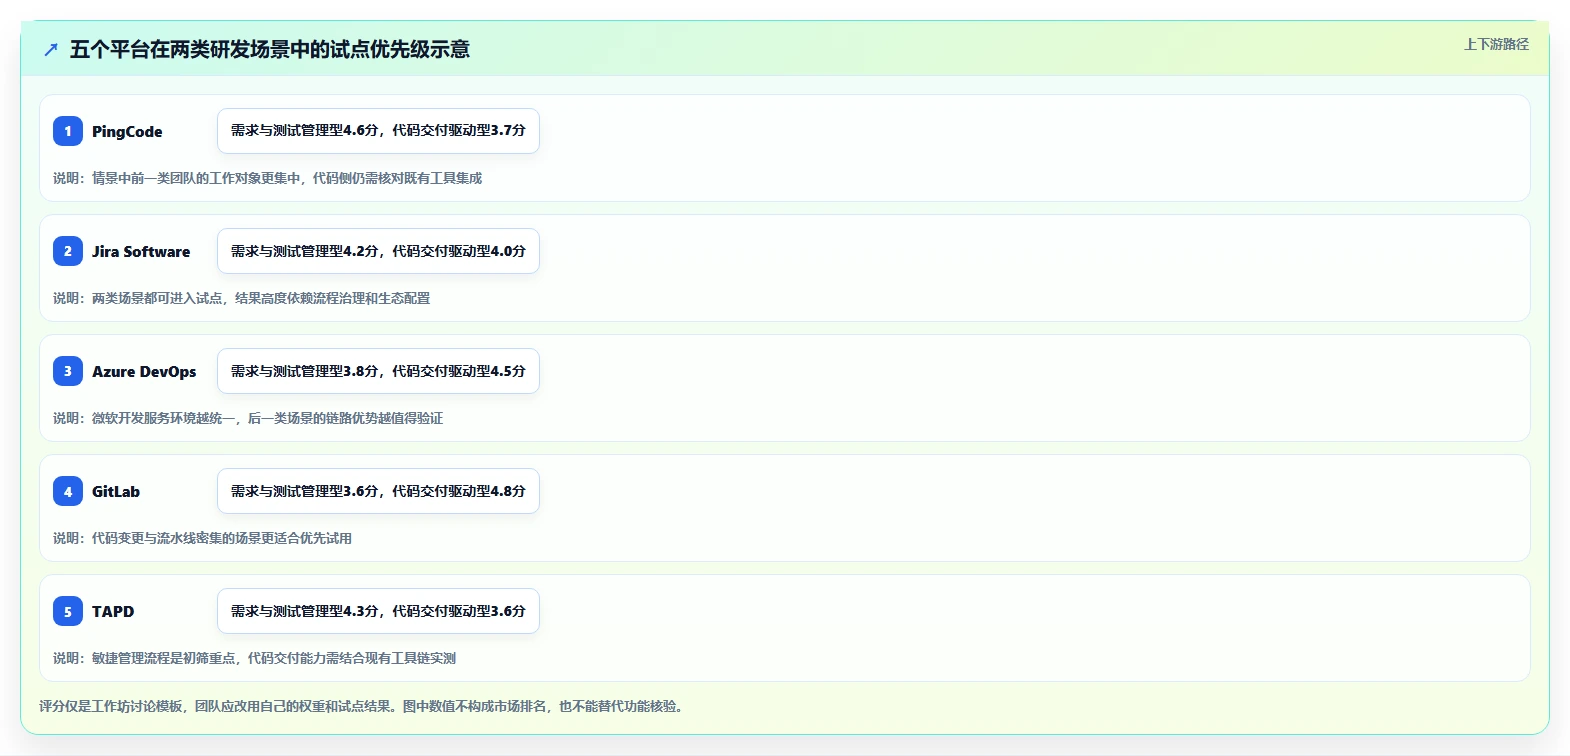The height and width of the screenshot is (756, 1570).
Task: Click the Azure DevOps score box 3.8分 / 4.5分
Action: coord(378,371)
